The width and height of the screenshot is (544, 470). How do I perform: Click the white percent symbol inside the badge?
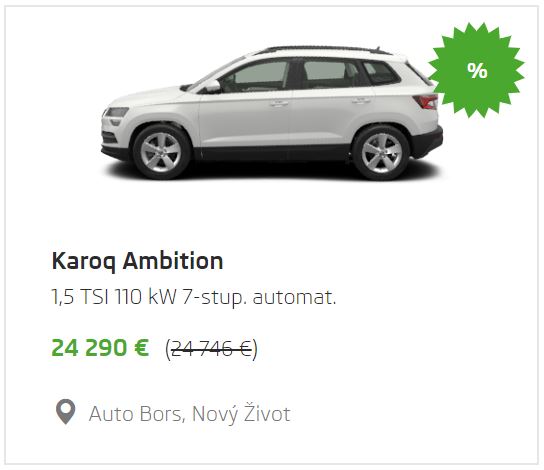(477, 70)
